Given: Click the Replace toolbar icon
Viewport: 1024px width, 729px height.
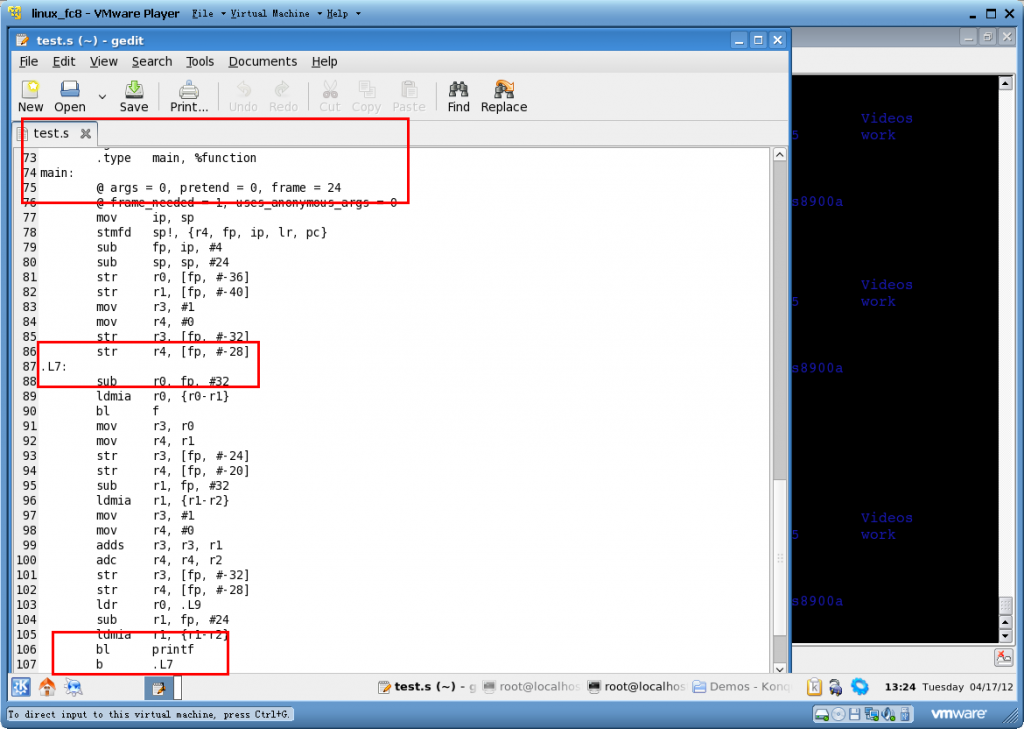Looking at the screenshot, I should (x=504, y=96).
